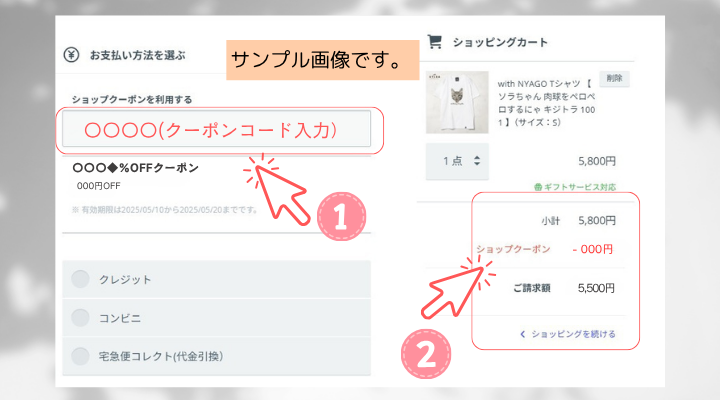The width and height of the screenshot is (720, 400).
Task: Click the pink number 2 badge
Action: (x=426, y=354)
